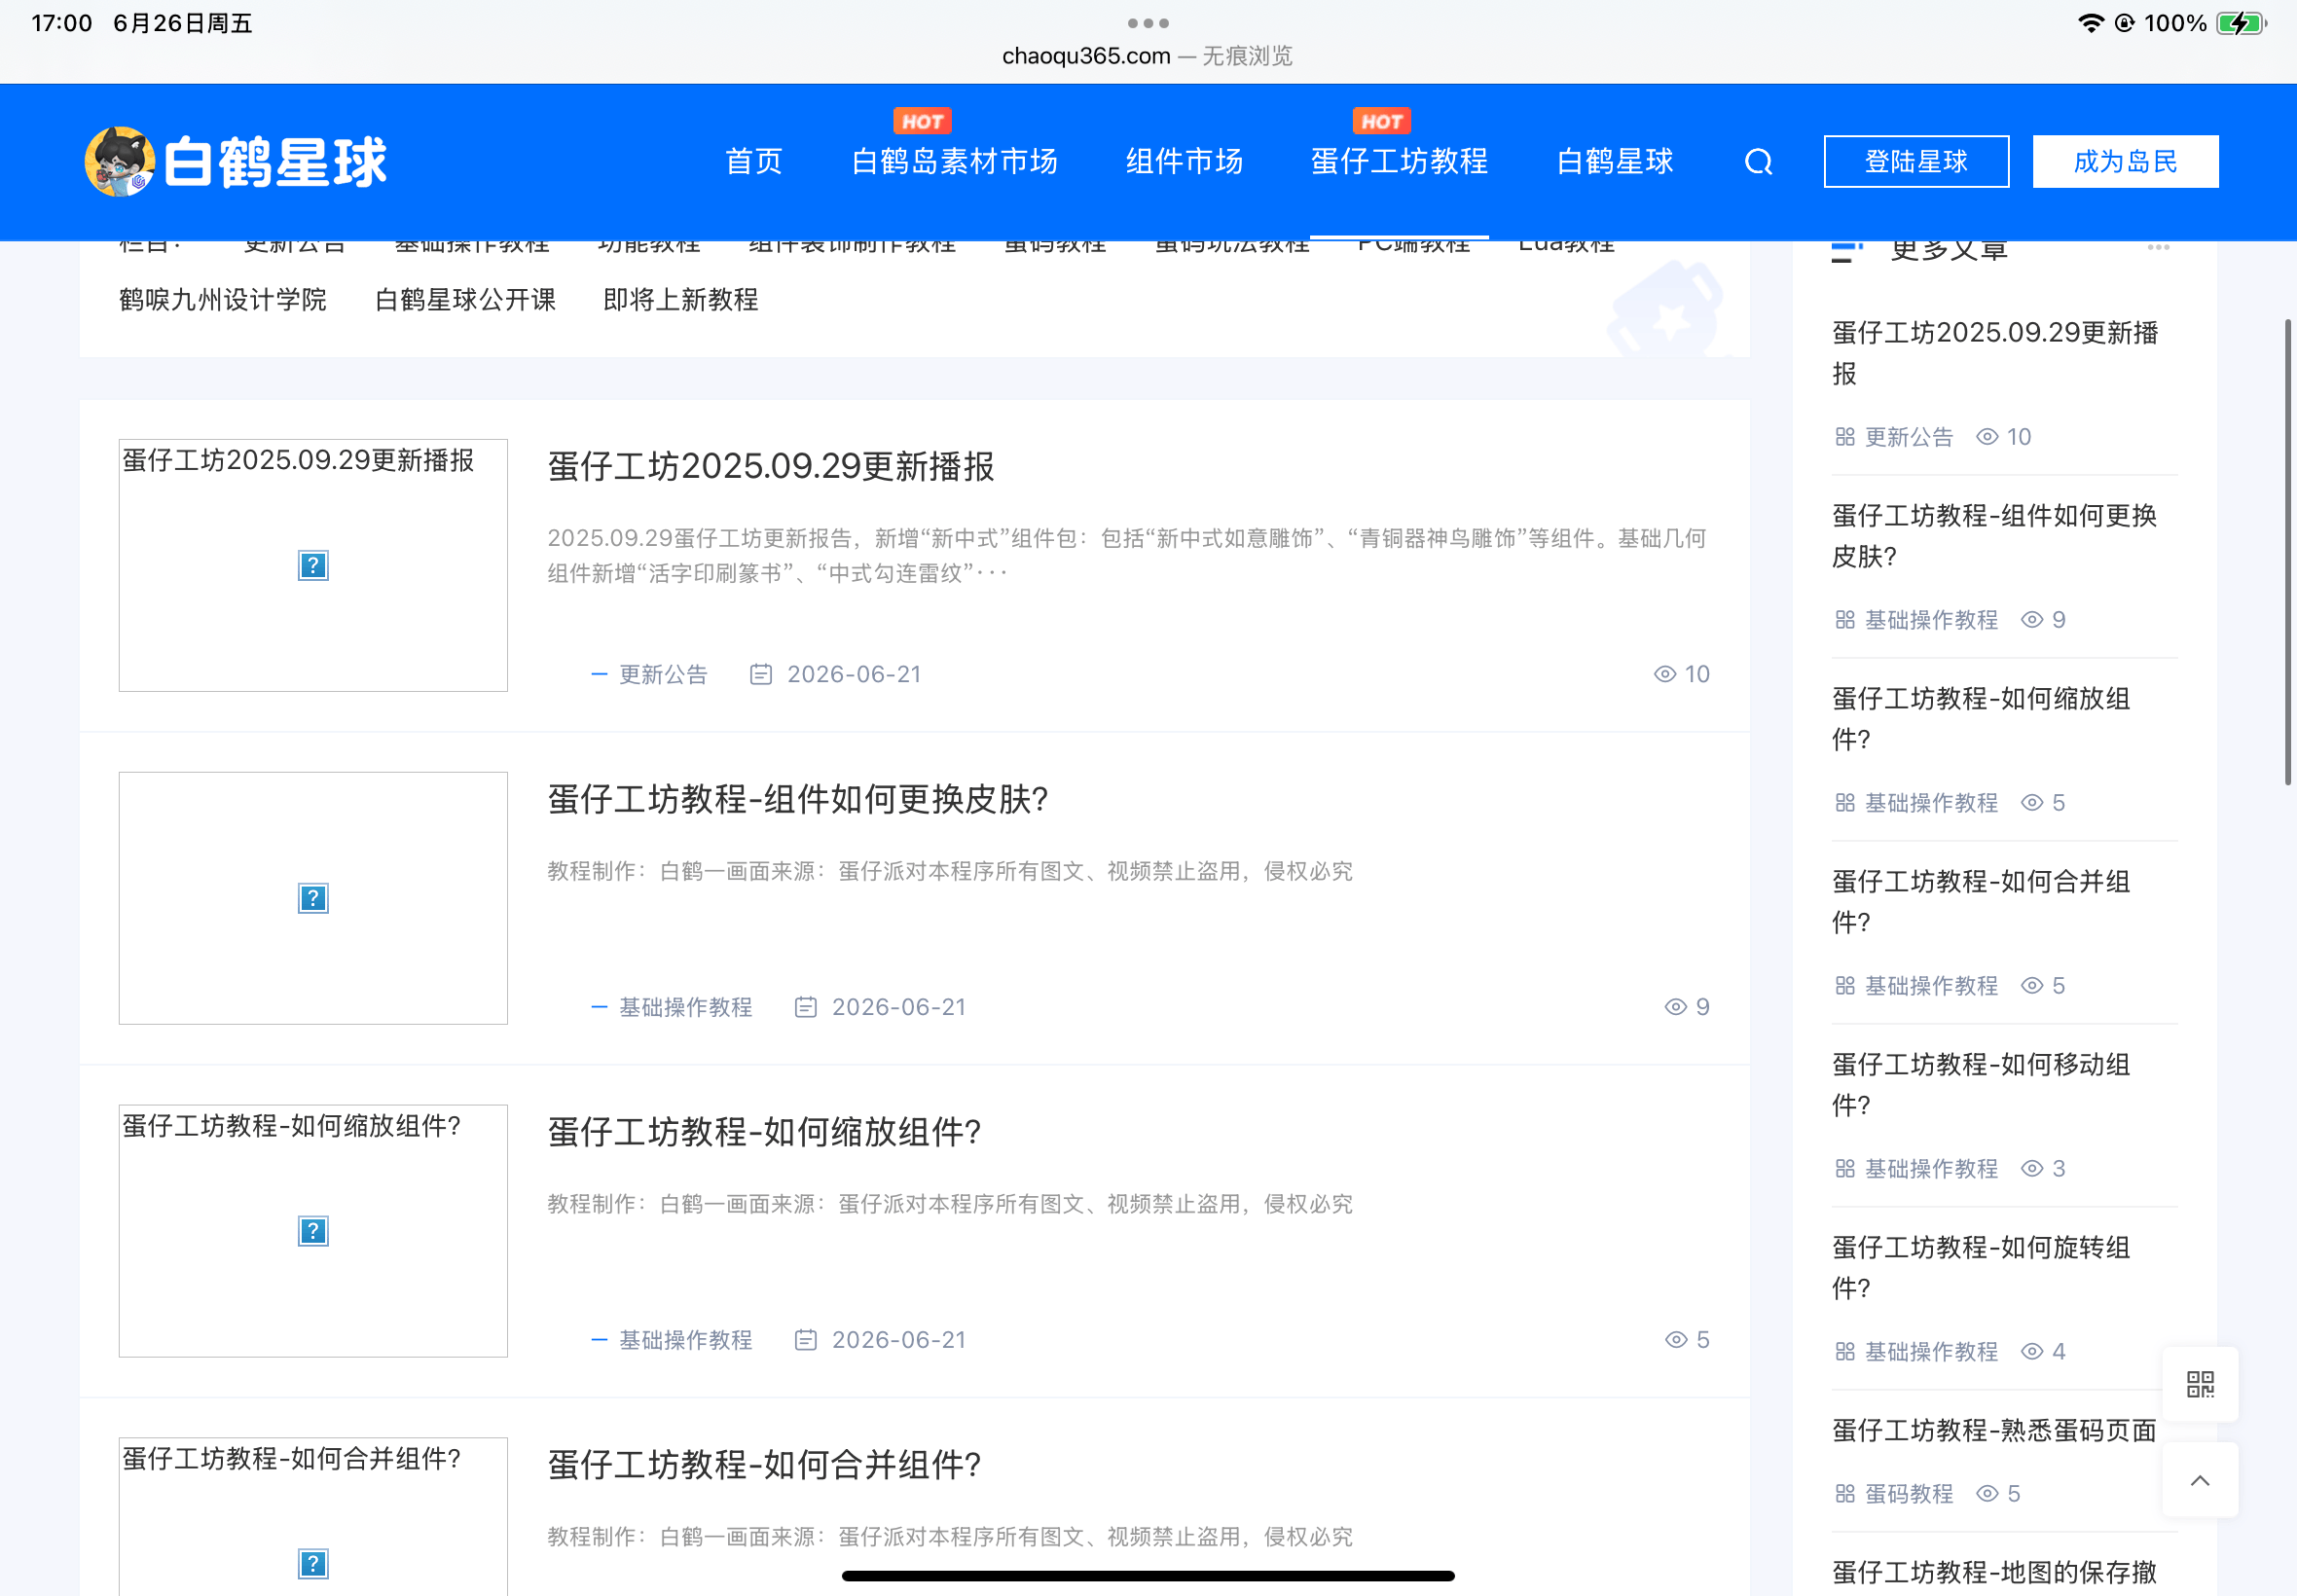Open sidebar link 熟悉蛋码页面
The image size is (2297, 1596).
click(1994, 1431)
